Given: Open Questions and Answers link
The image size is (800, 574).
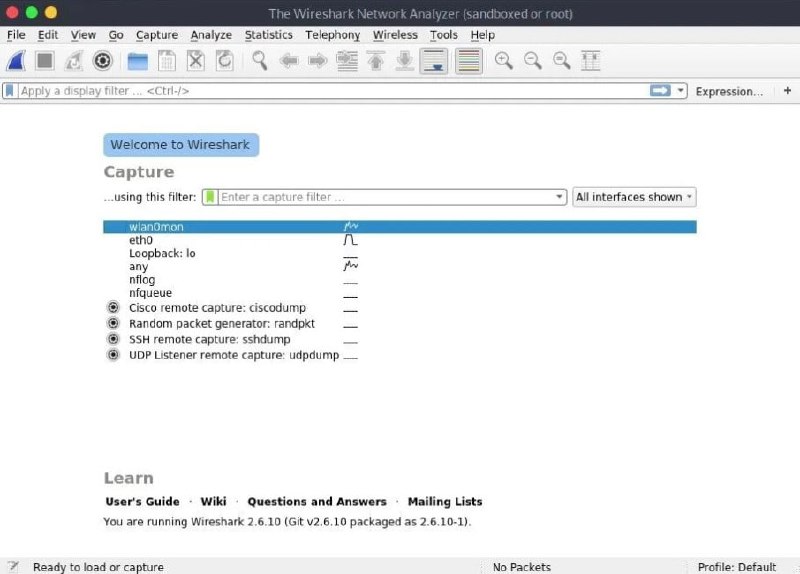Looking at the screenshot, I should click(317, 502).
